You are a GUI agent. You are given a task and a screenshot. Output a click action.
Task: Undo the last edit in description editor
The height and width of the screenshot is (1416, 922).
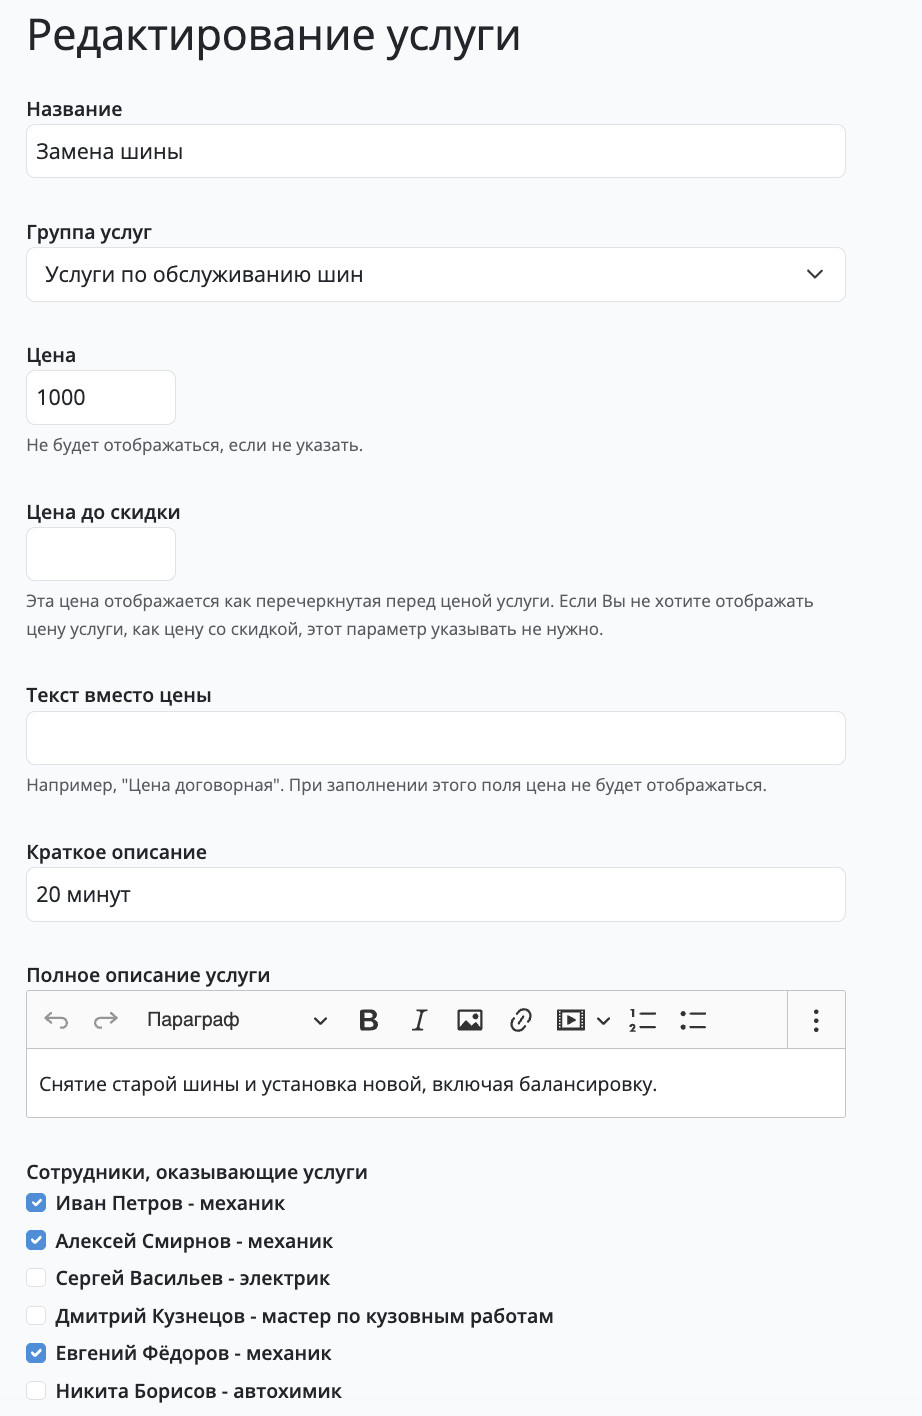pos(56,1020)
